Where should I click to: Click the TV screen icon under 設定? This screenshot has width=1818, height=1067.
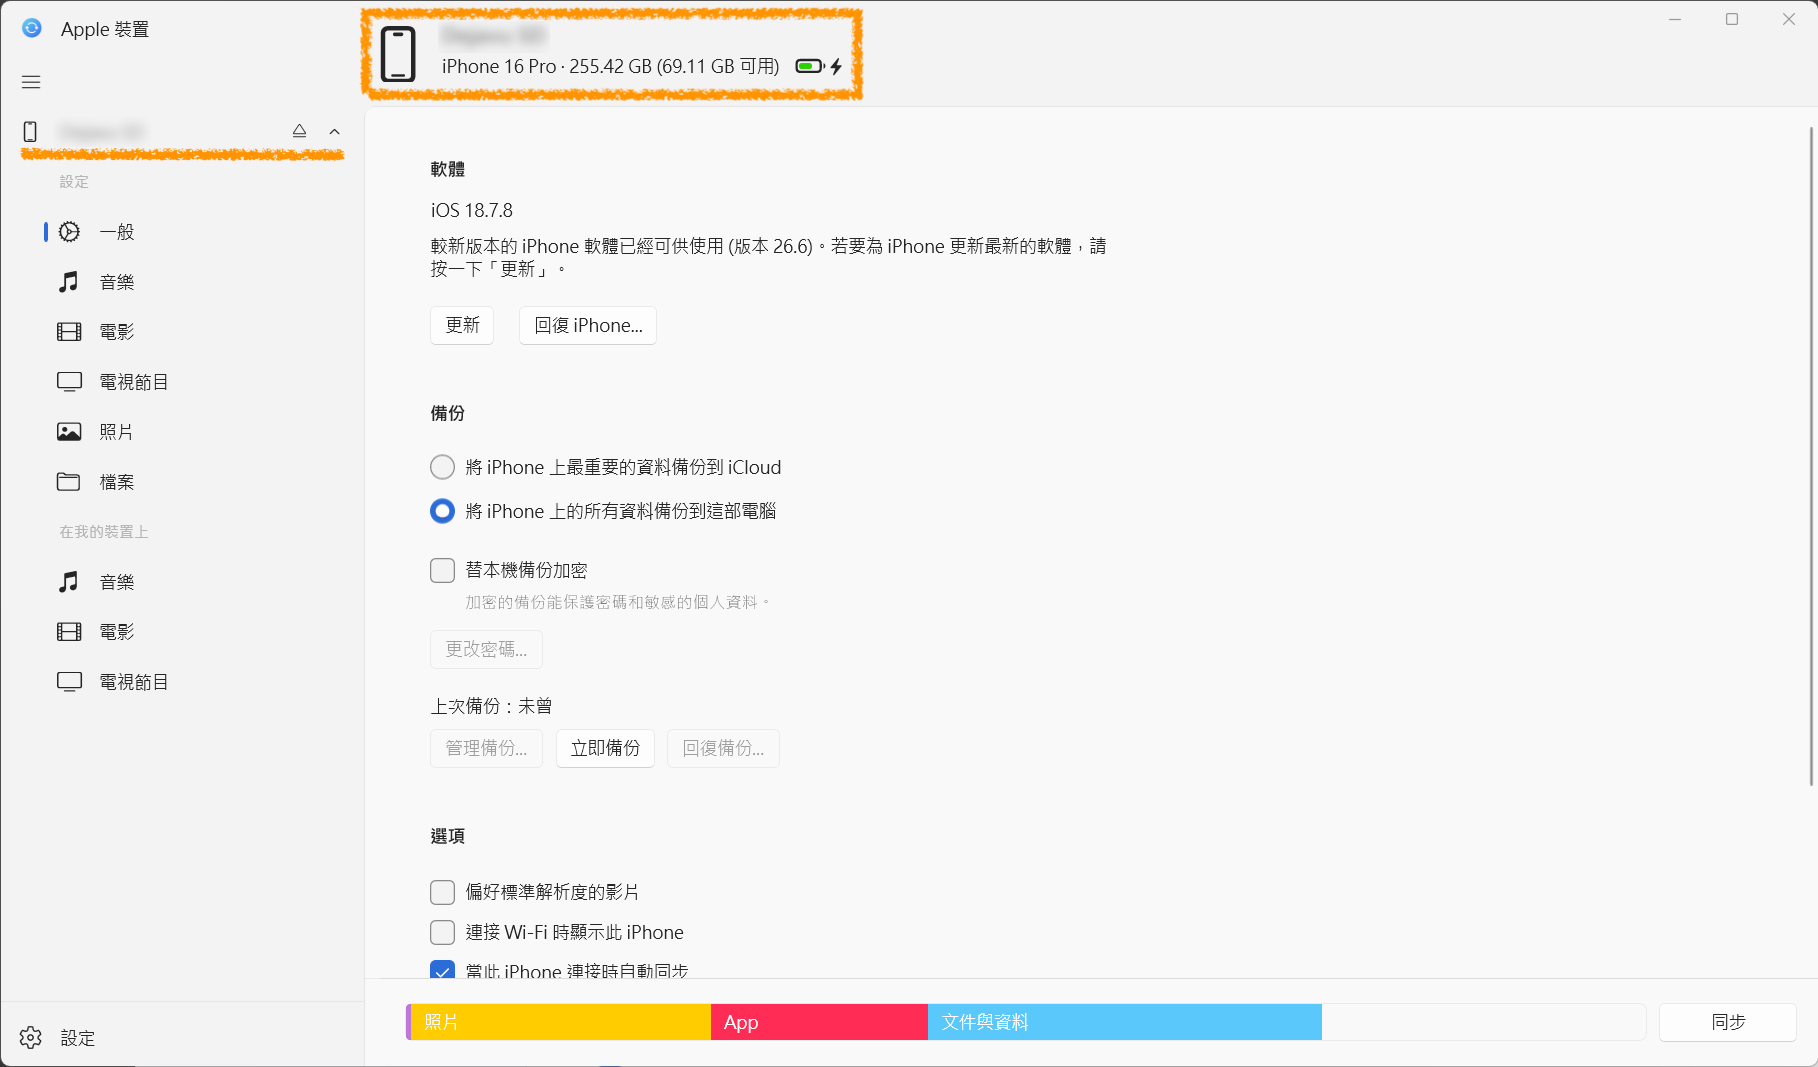[x=69, y=382]
